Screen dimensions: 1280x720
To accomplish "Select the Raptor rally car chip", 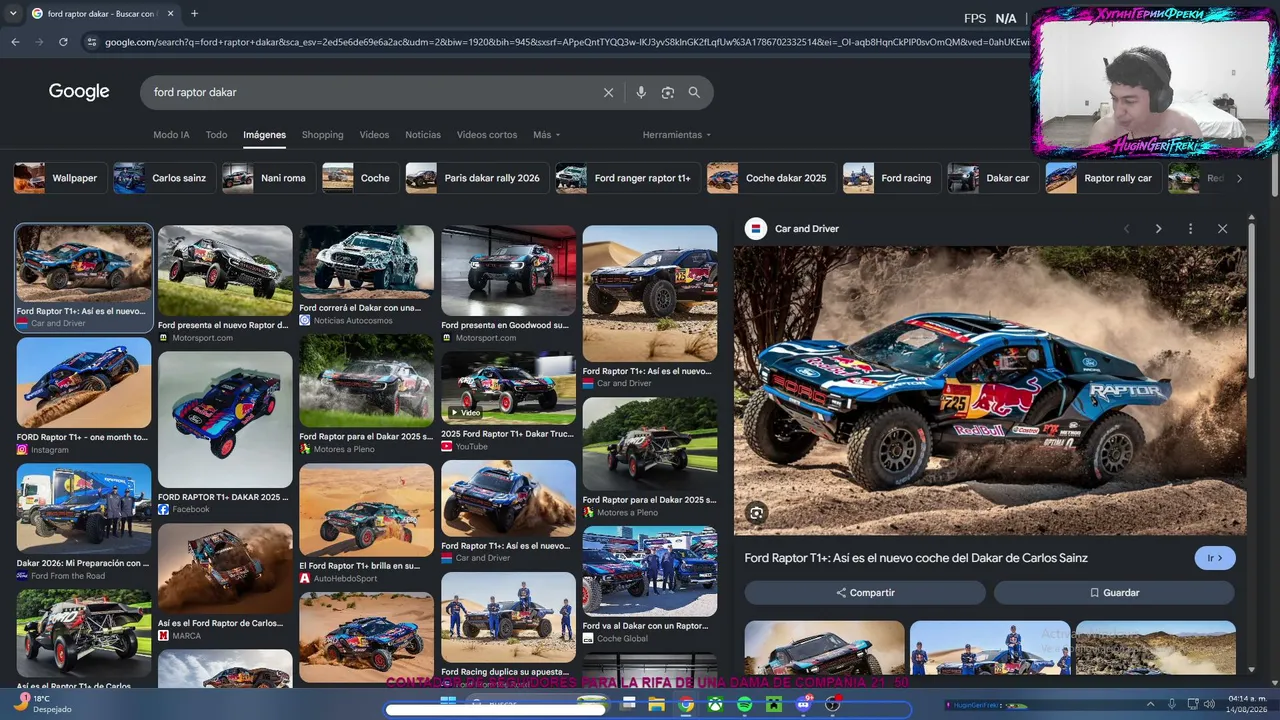I will [1104, 178].
